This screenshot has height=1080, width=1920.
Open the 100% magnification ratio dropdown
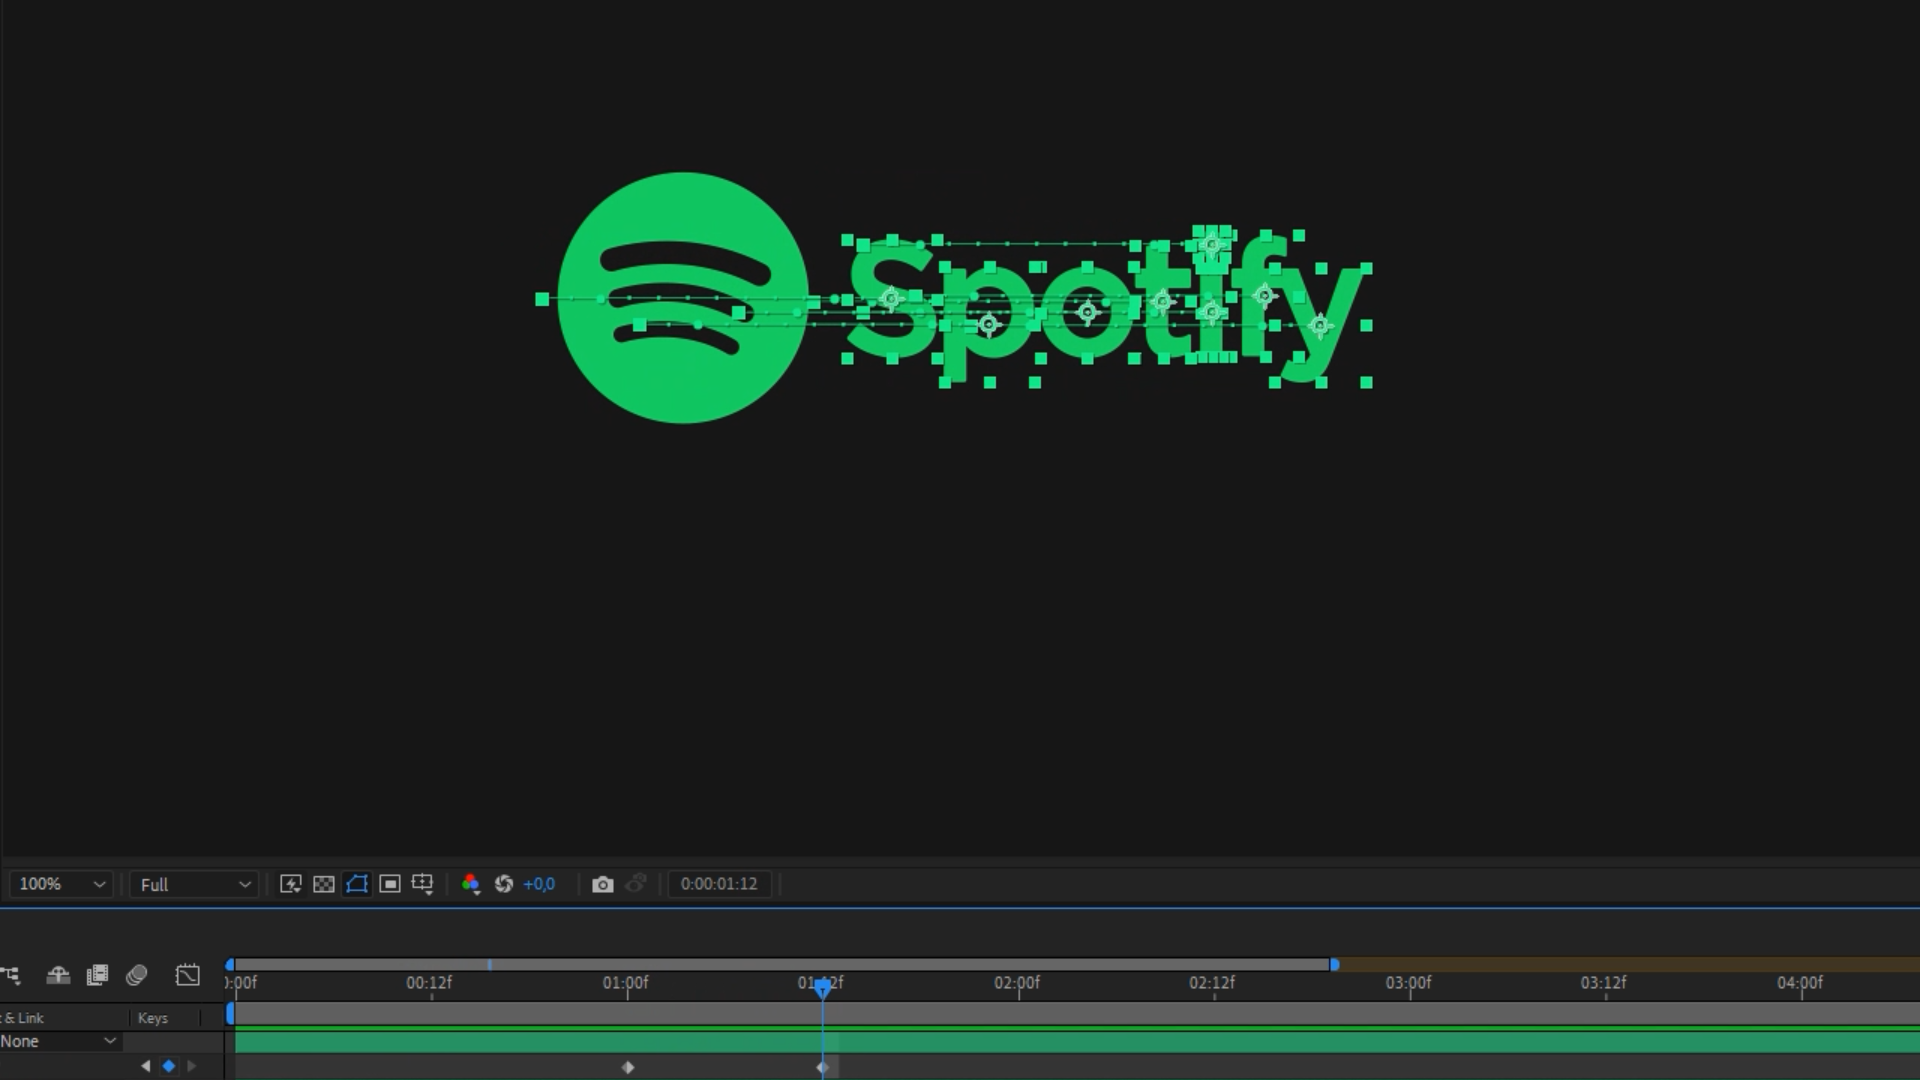(59, 884)
